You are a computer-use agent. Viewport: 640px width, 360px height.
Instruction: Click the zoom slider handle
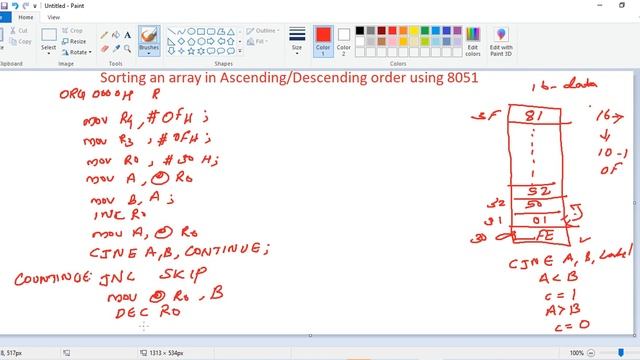click(621, 353)
